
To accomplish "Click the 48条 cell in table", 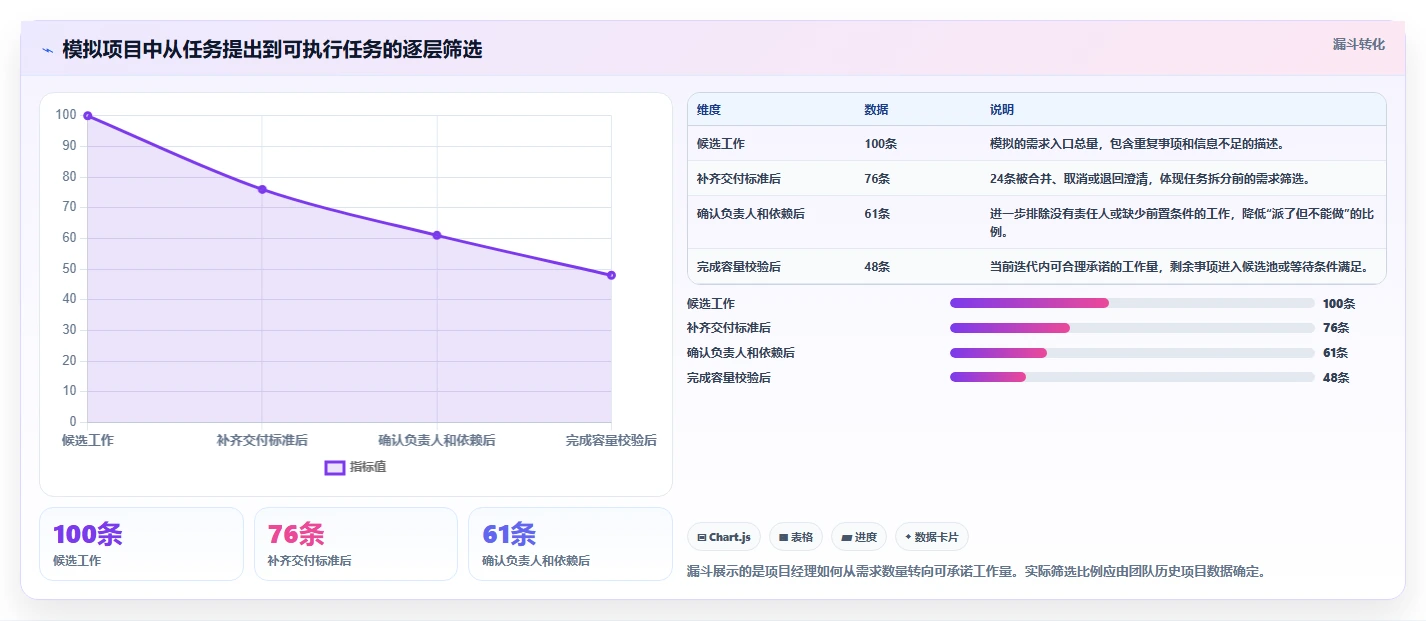I will point(878,267).
